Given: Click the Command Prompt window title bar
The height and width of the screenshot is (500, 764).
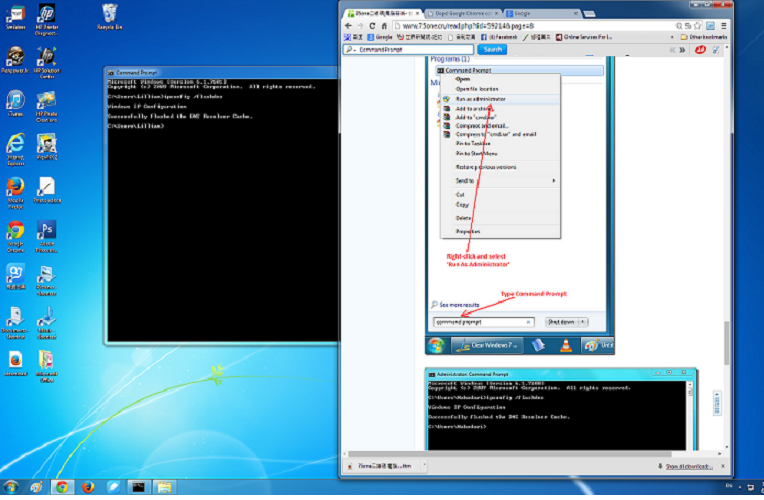Looking at the screenshot, I should click(x=222, y=73).
